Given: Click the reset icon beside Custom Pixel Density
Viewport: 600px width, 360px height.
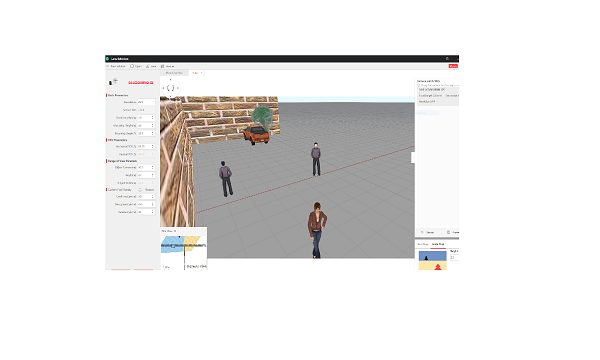Looking at the screenshot, I should [140, 190].
